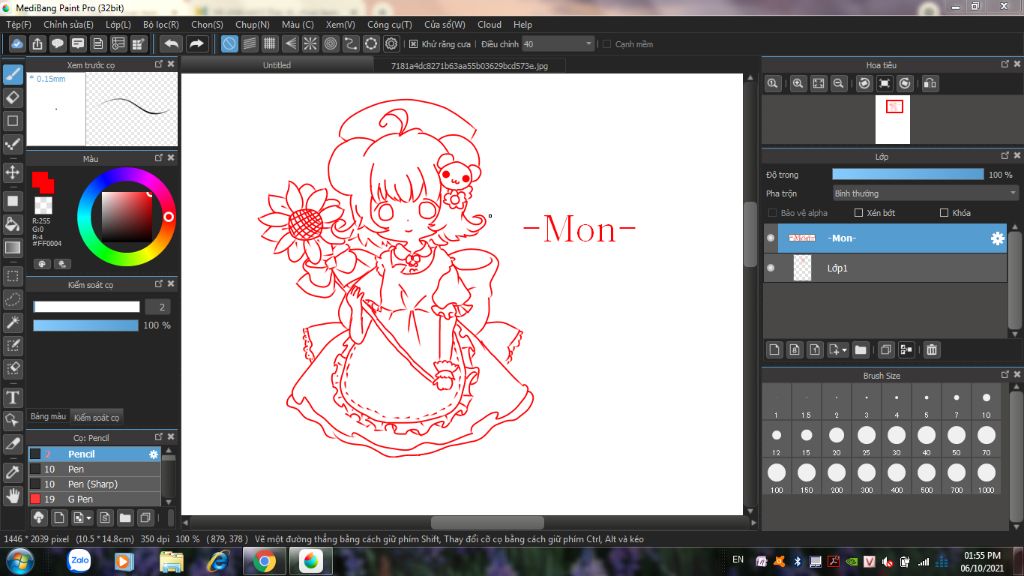
Task: Toggle Khử răng cưa anti-aliasing checkbox
Action: coord(413,44)
